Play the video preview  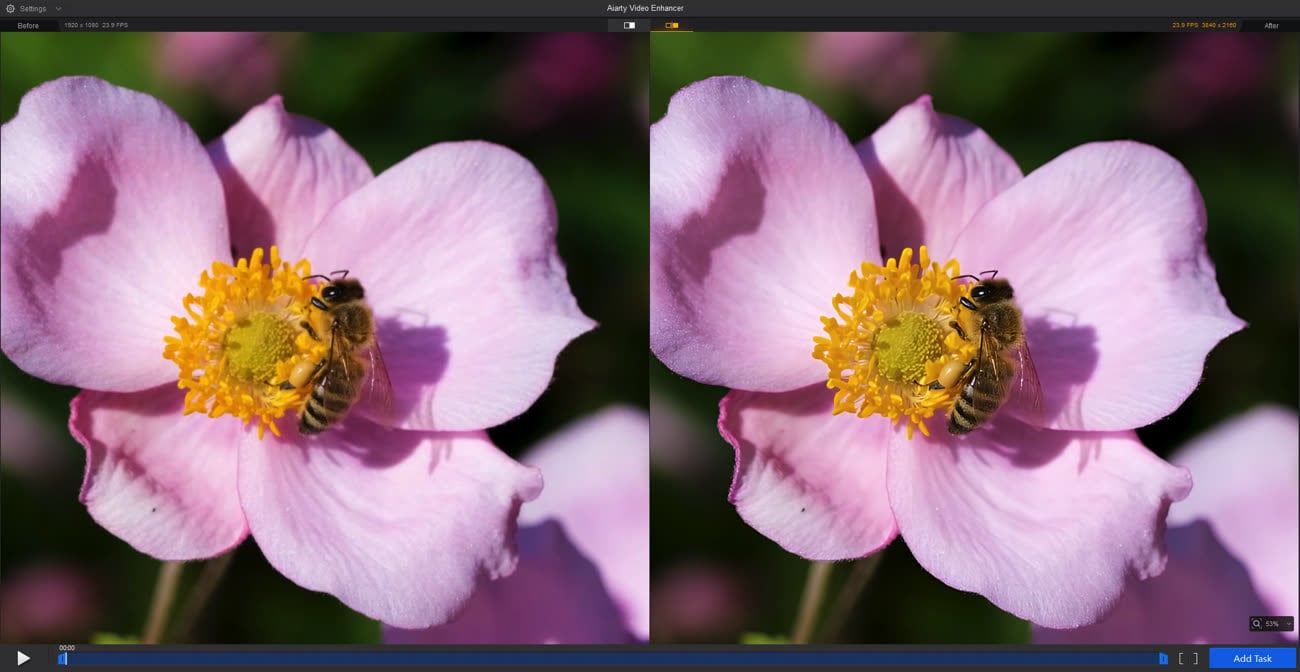tap(23, 658)
